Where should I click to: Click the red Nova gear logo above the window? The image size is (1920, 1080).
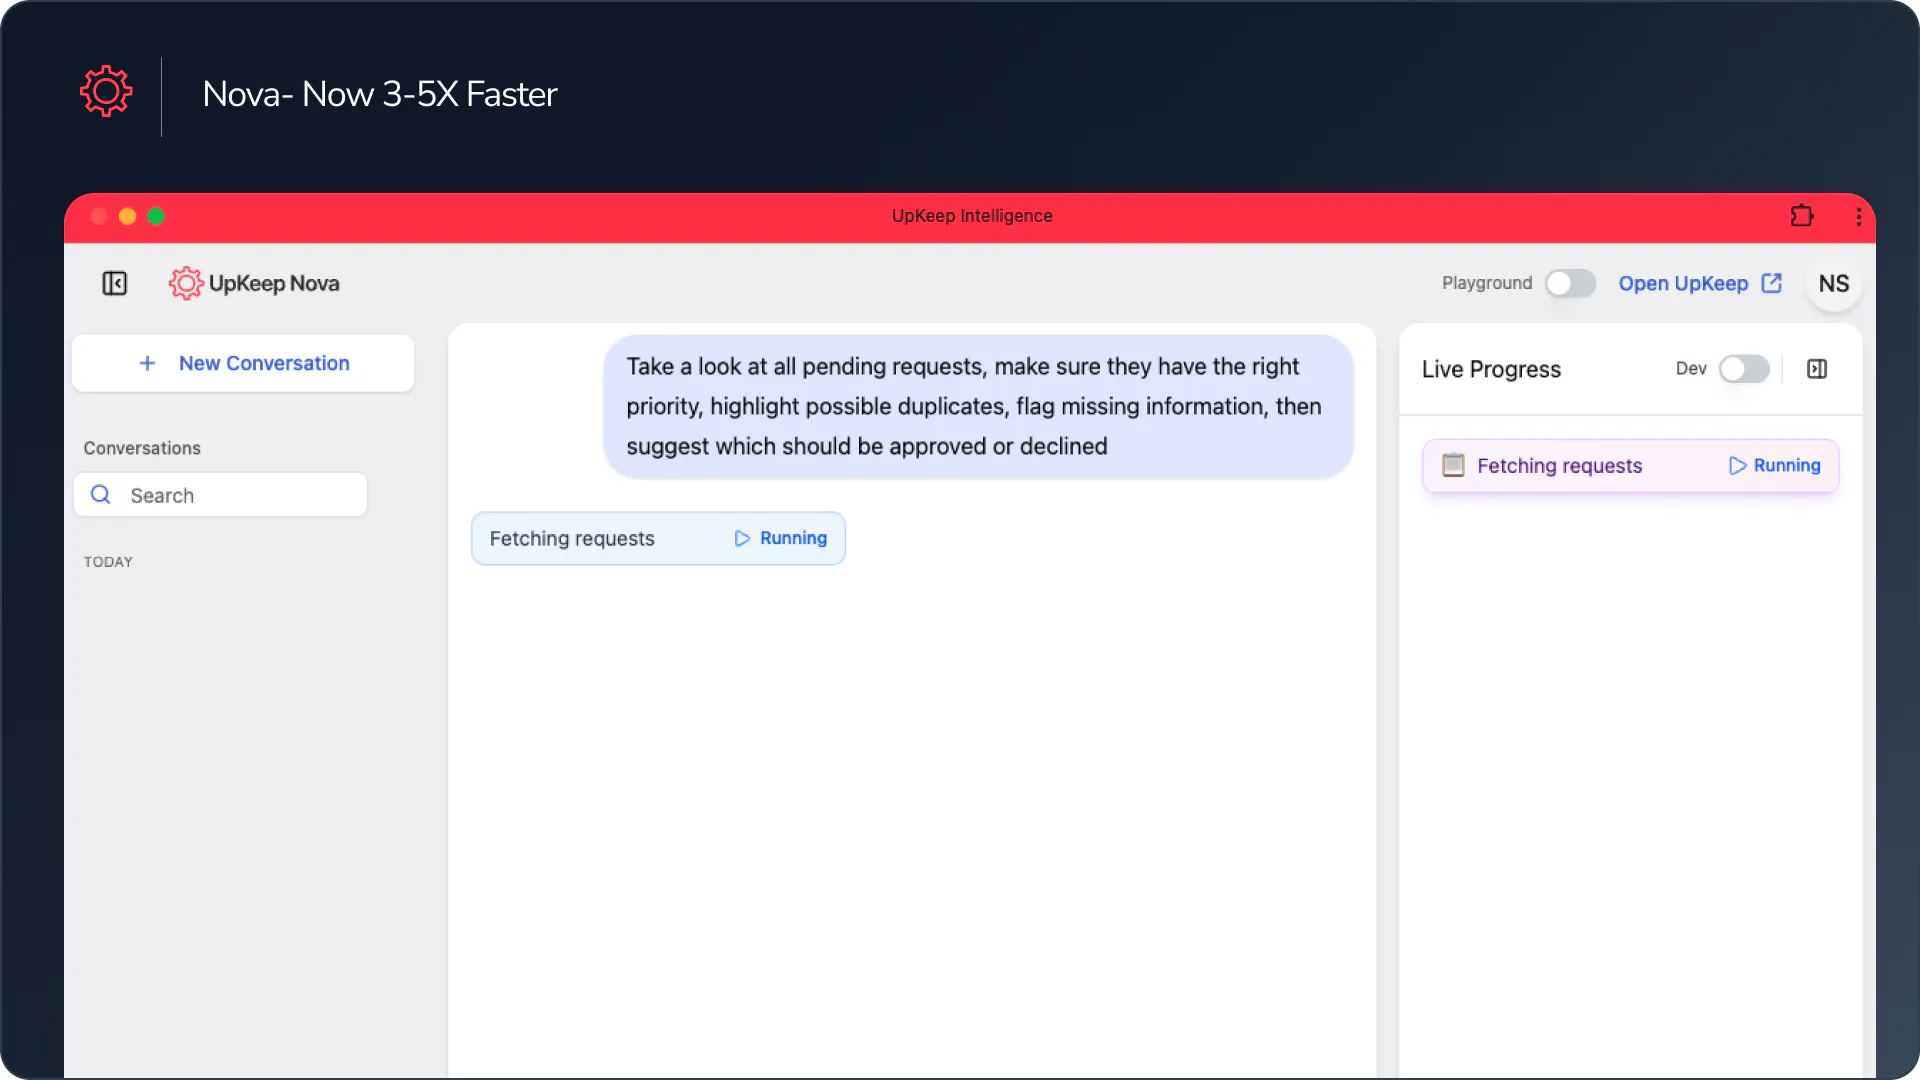point(106,90)
